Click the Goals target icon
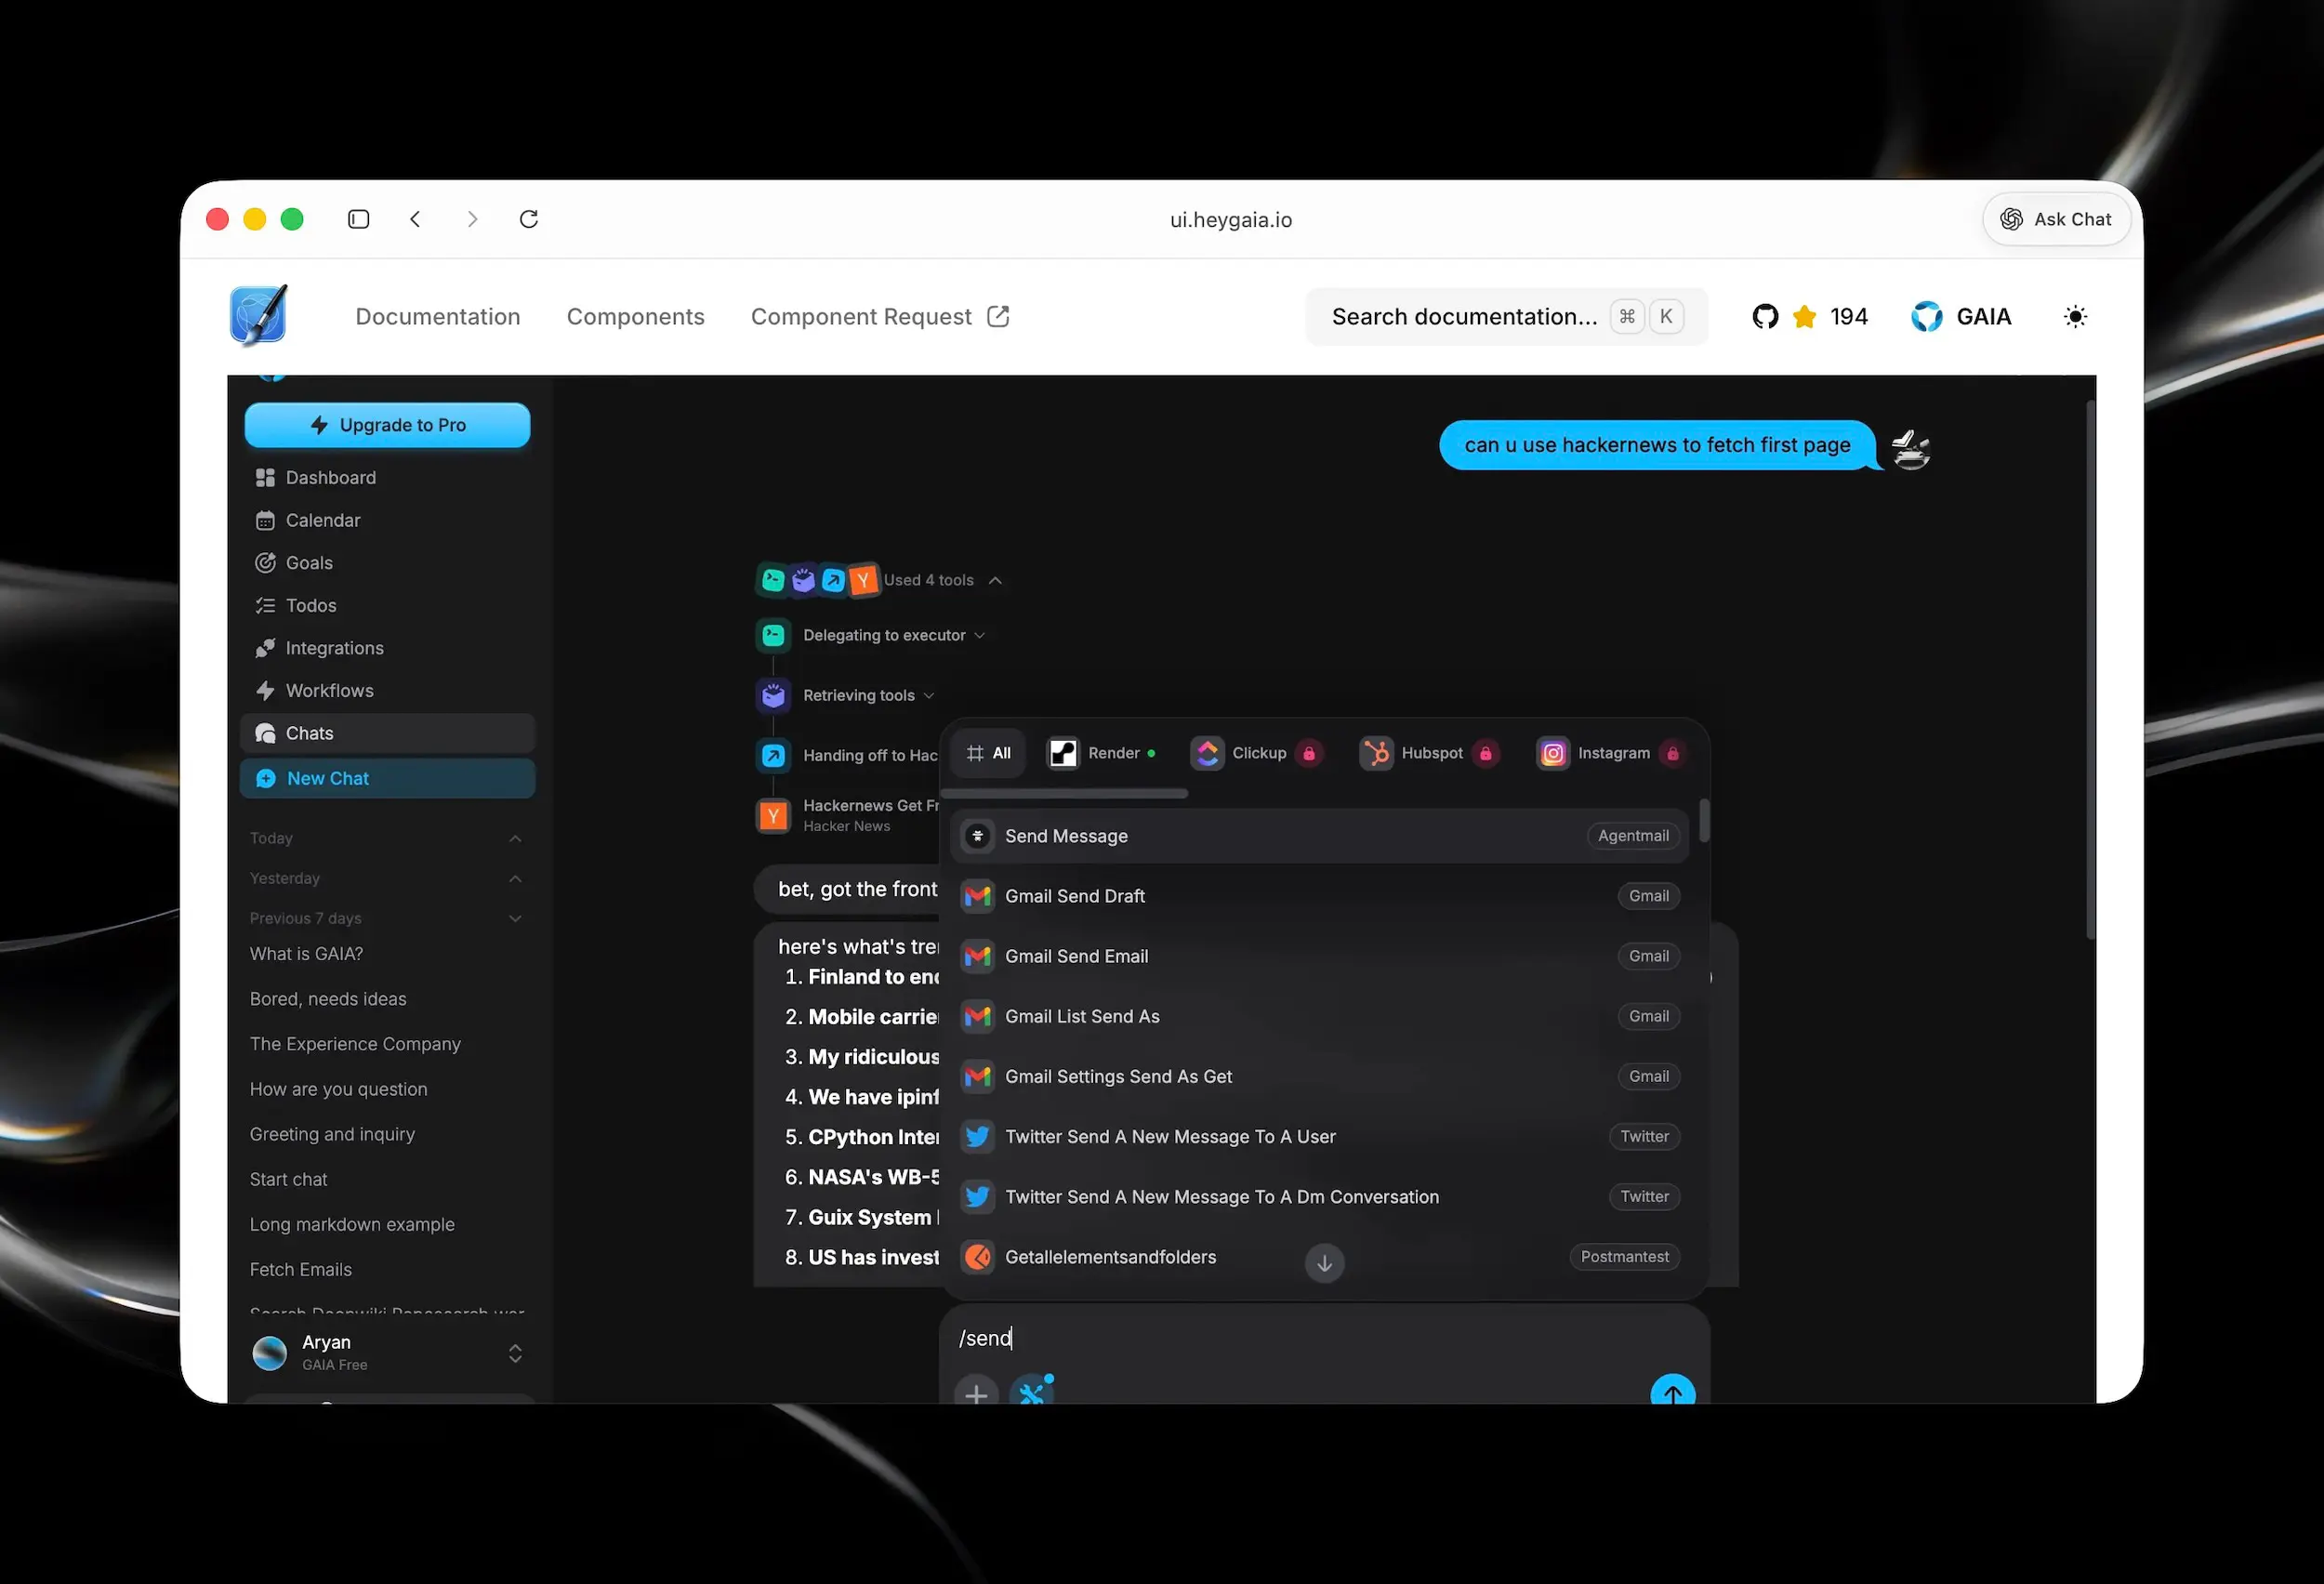 tap(265, 563)
